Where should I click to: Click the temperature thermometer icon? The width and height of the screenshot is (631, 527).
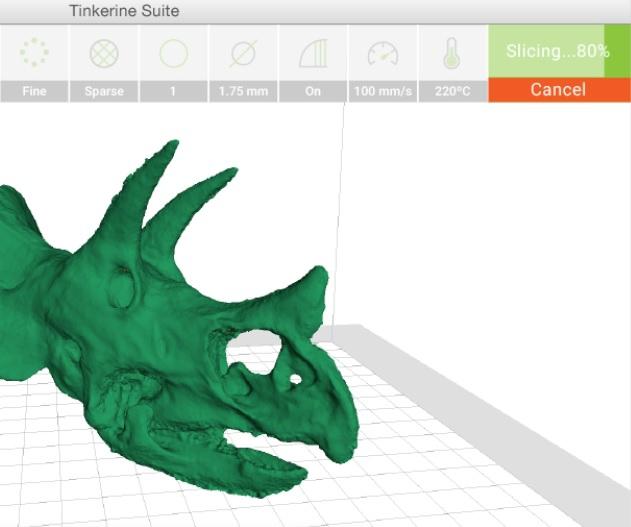[x=452, y=53]
